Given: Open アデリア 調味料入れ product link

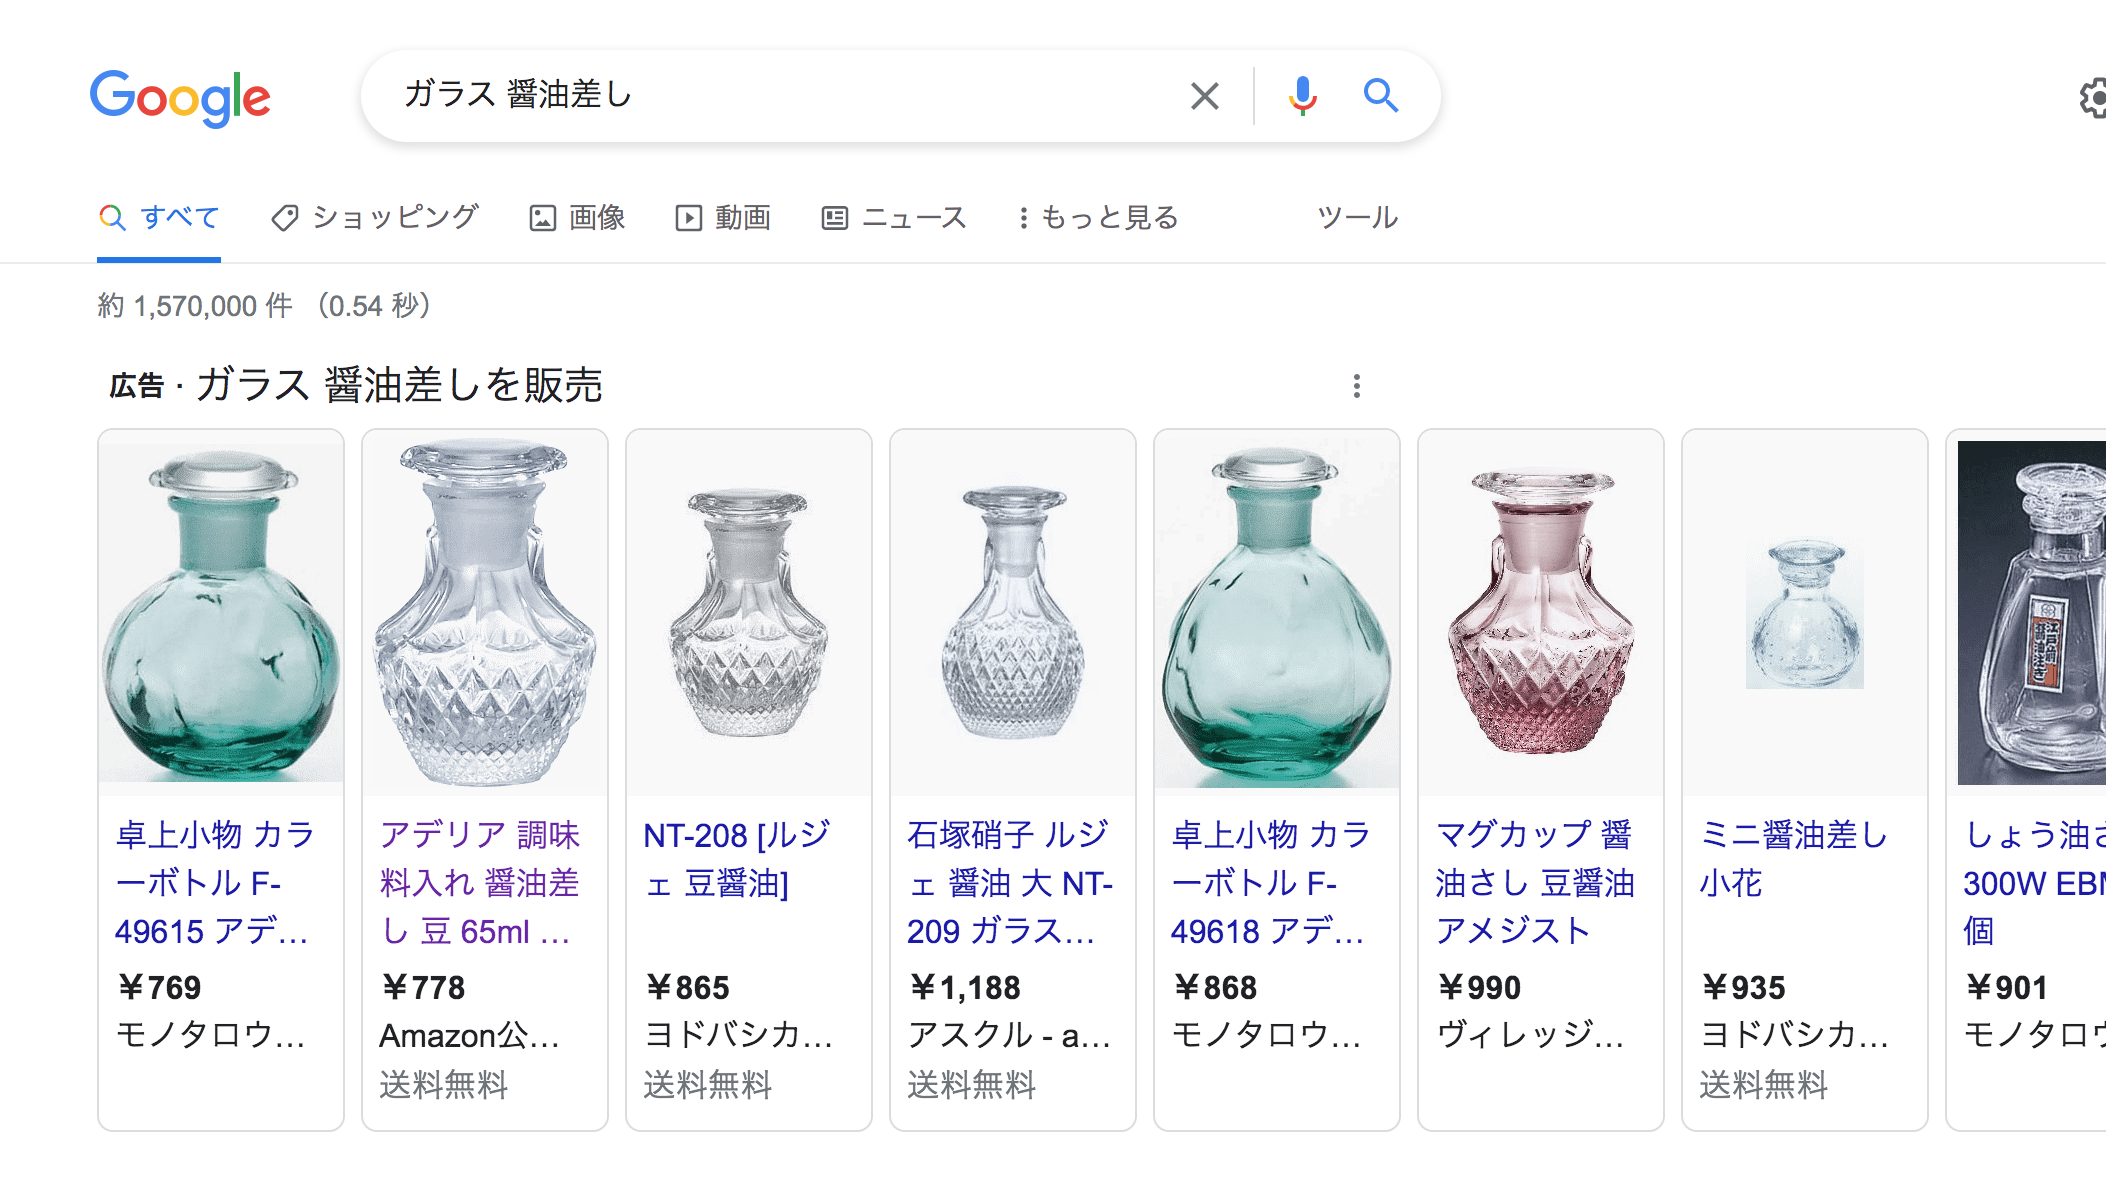Looking at the screenshot, I should (480, 882).
